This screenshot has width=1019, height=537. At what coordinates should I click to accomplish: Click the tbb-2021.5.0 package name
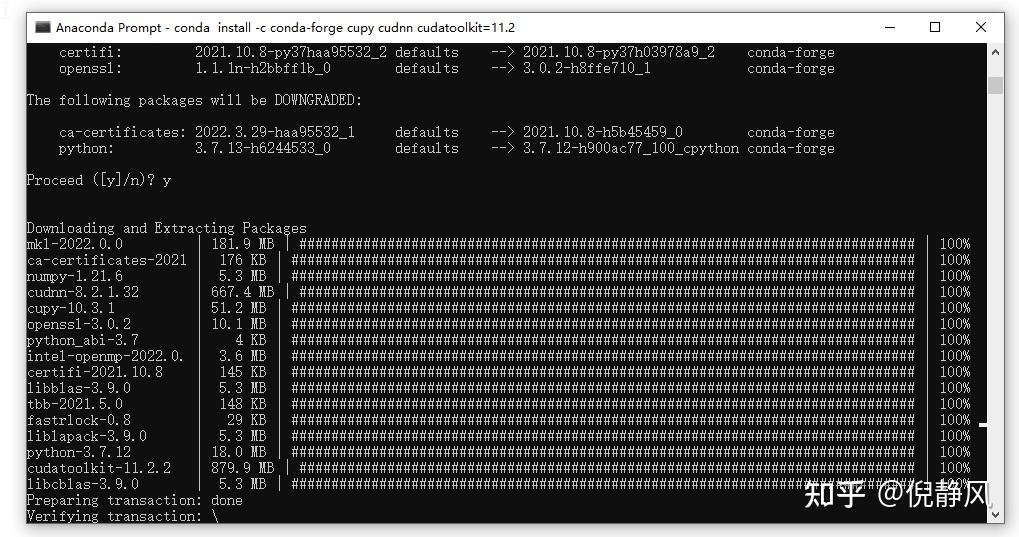pyautogui.click(x=75, y=404)
